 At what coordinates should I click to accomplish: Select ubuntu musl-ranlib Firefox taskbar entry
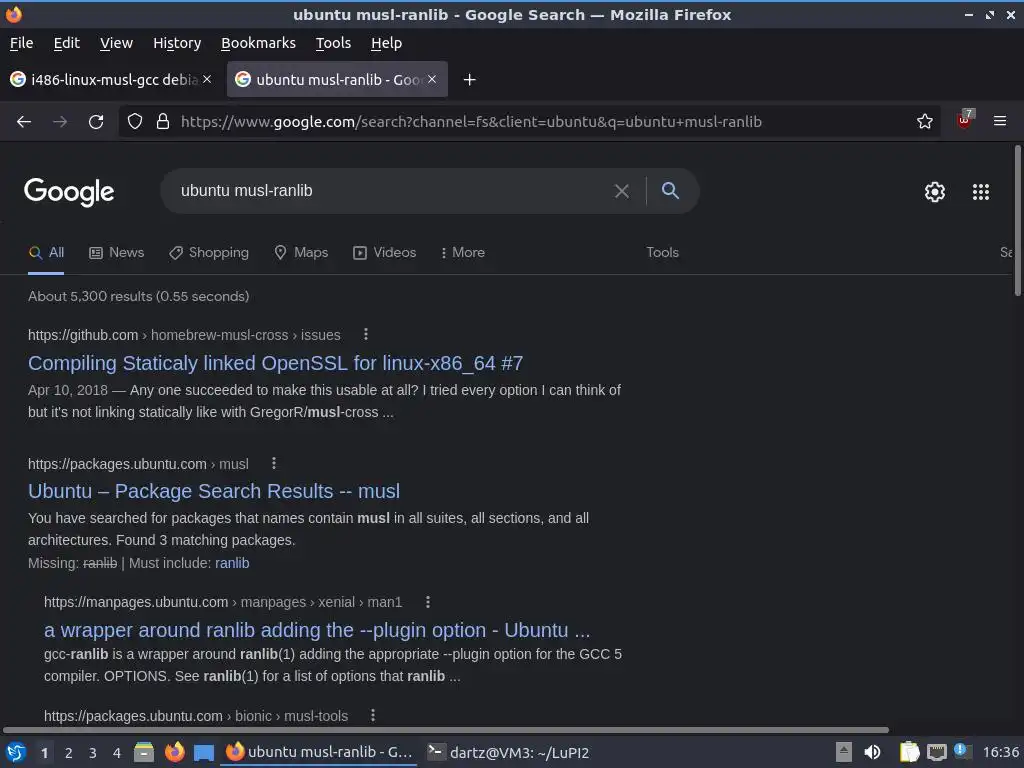click(319, 752)
